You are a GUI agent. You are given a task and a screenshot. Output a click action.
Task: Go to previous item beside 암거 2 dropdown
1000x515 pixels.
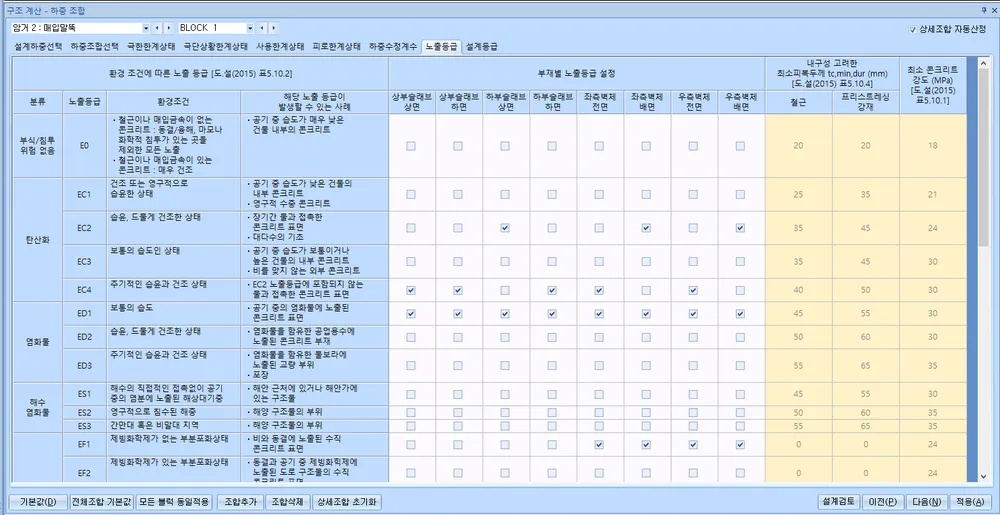(x=158, y=28)
